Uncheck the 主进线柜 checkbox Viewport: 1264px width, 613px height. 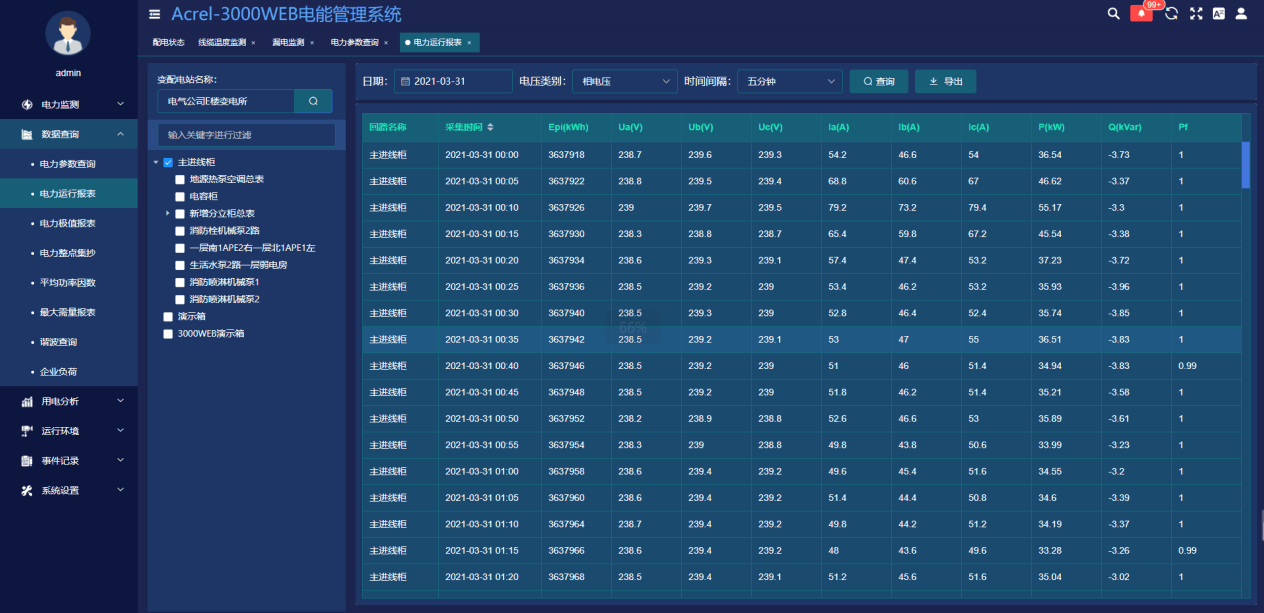point(168,162)
